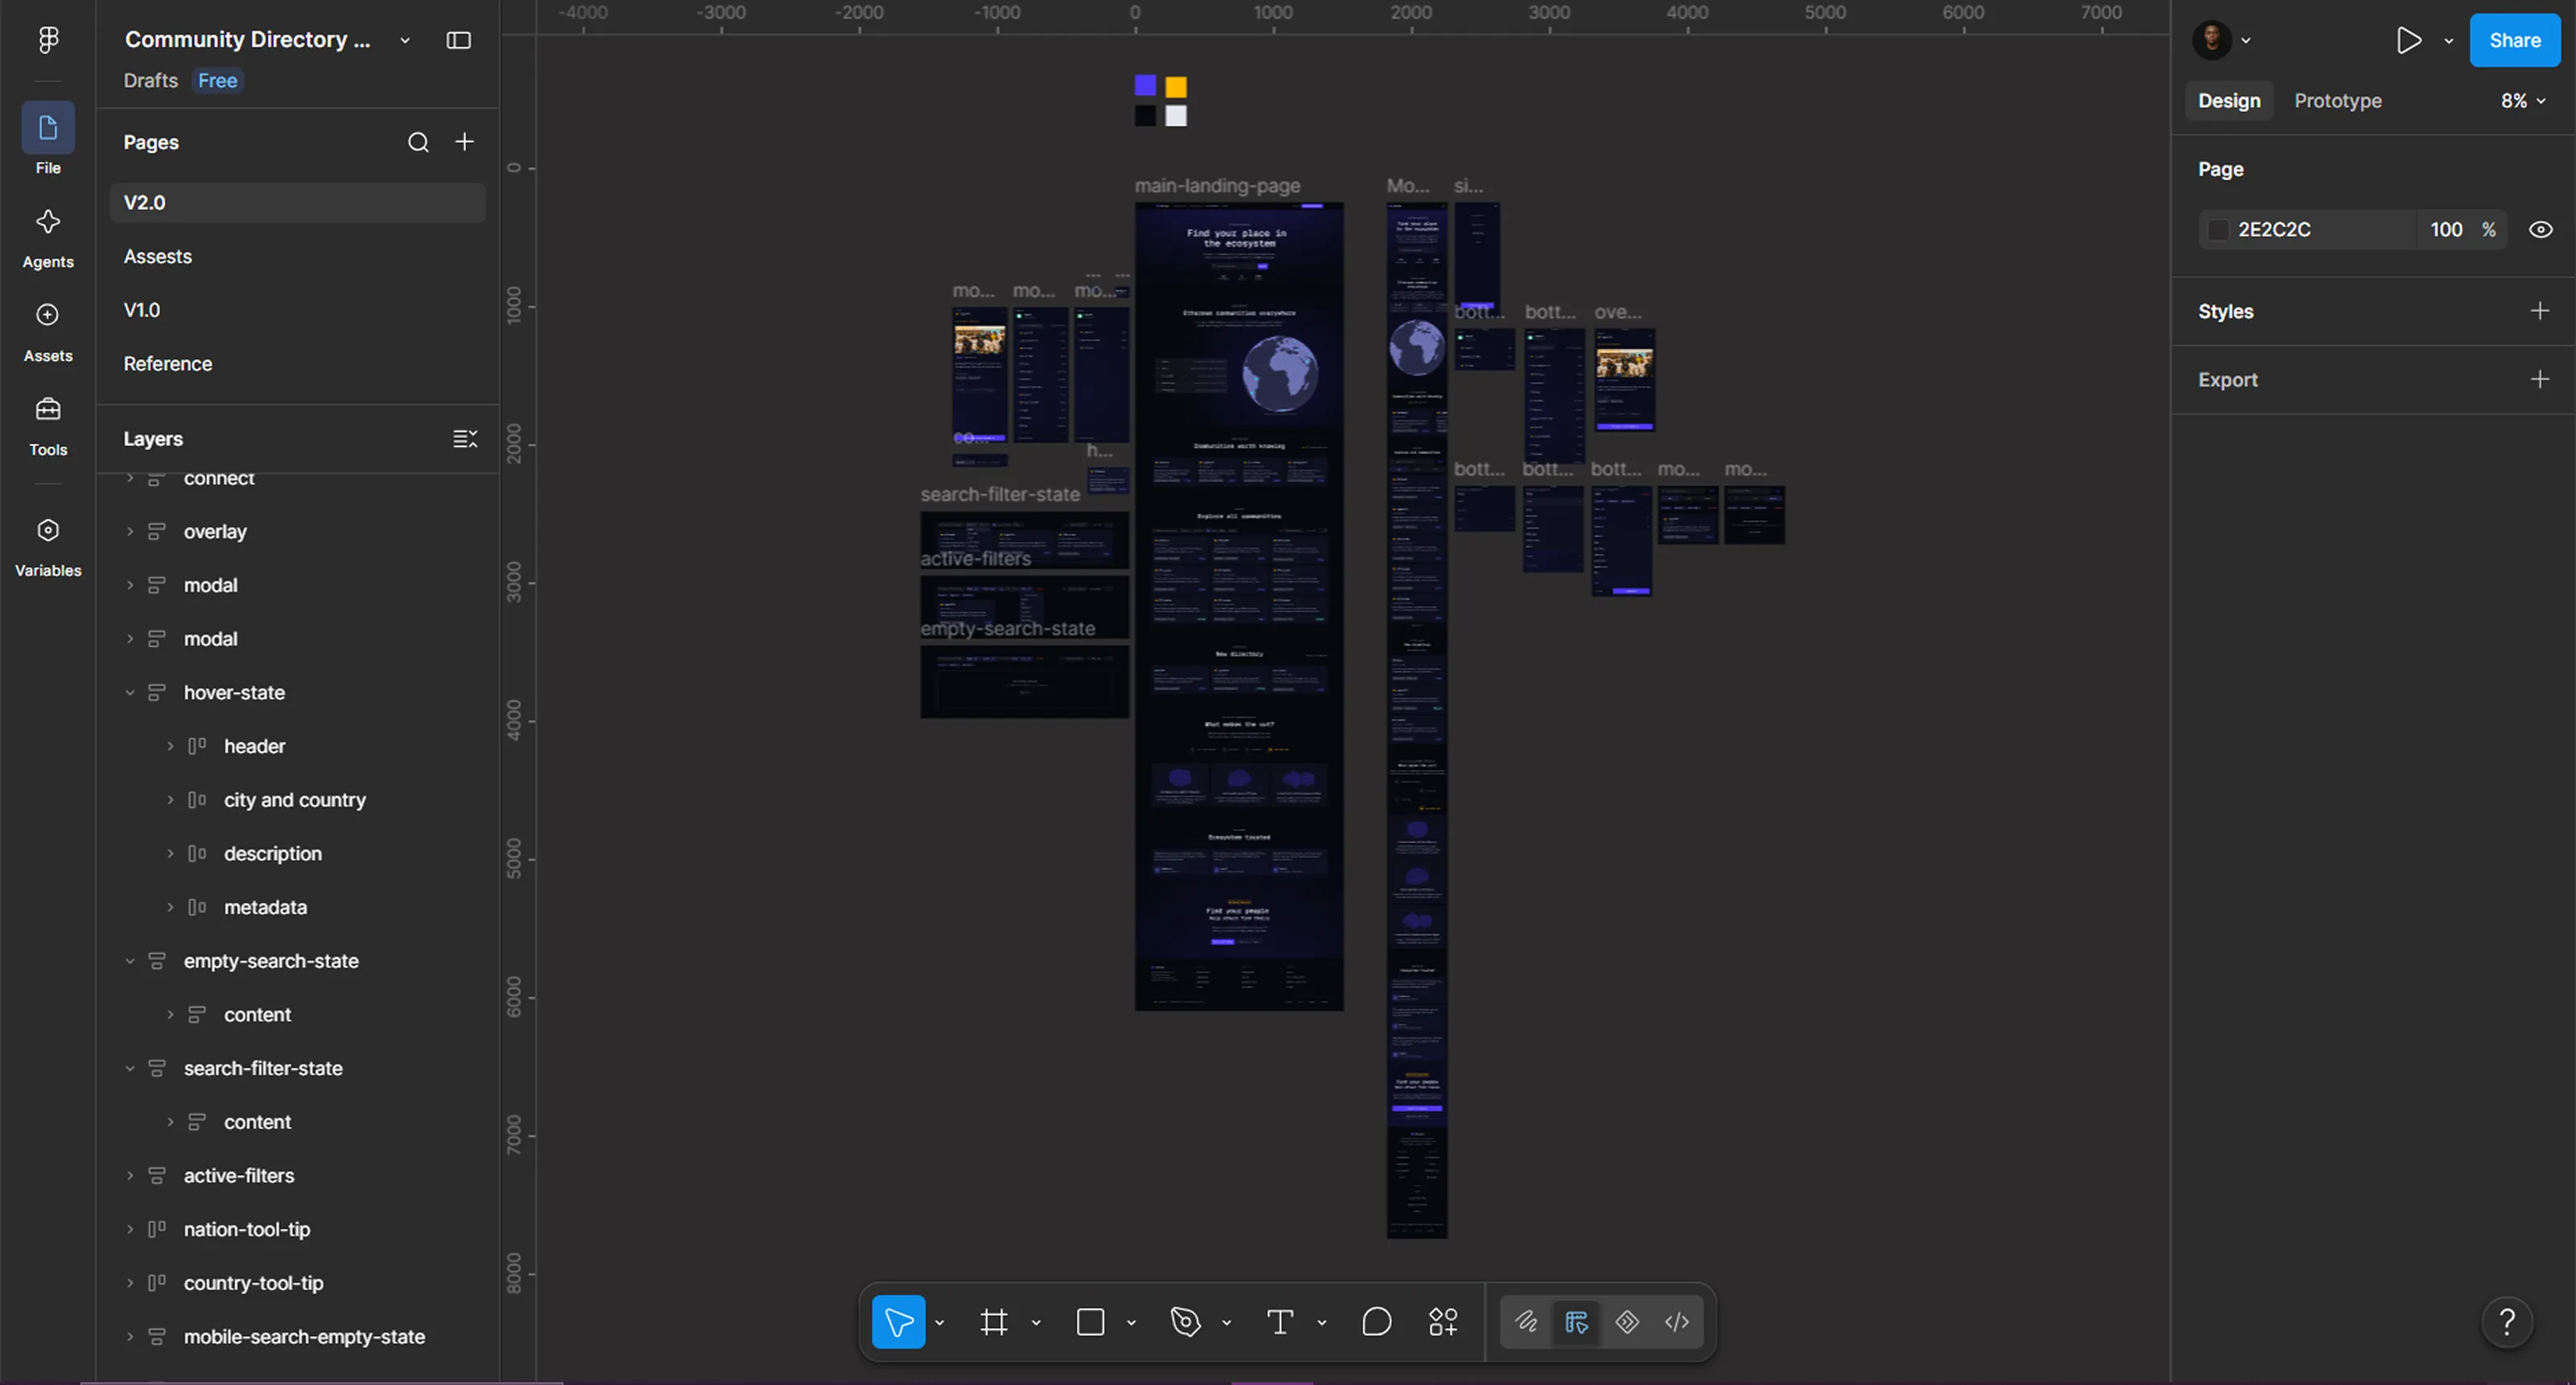This screenshot has height=1385, width=2576.
Task: Open the Assests page
Action: (x=297, y=257)
